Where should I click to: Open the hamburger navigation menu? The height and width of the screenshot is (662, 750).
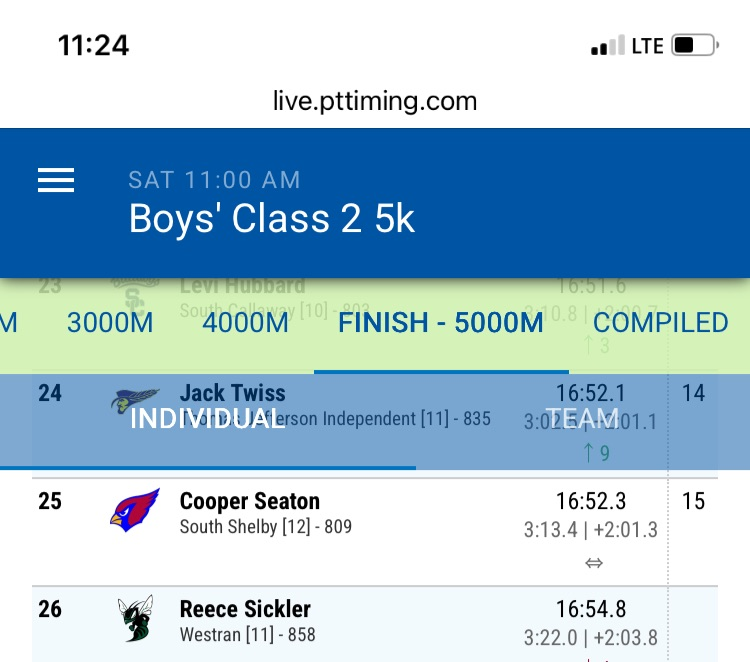coord(56,179)
